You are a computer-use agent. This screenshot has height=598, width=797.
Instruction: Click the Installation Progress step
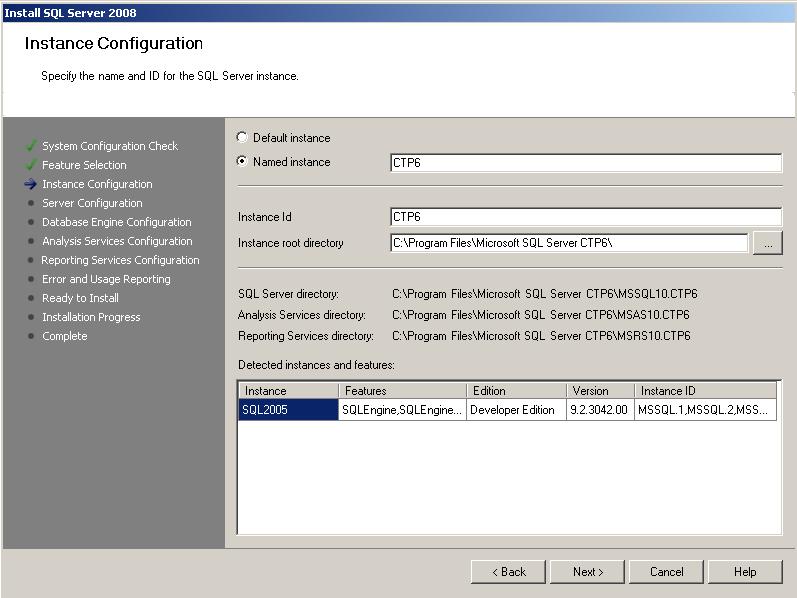91,317
